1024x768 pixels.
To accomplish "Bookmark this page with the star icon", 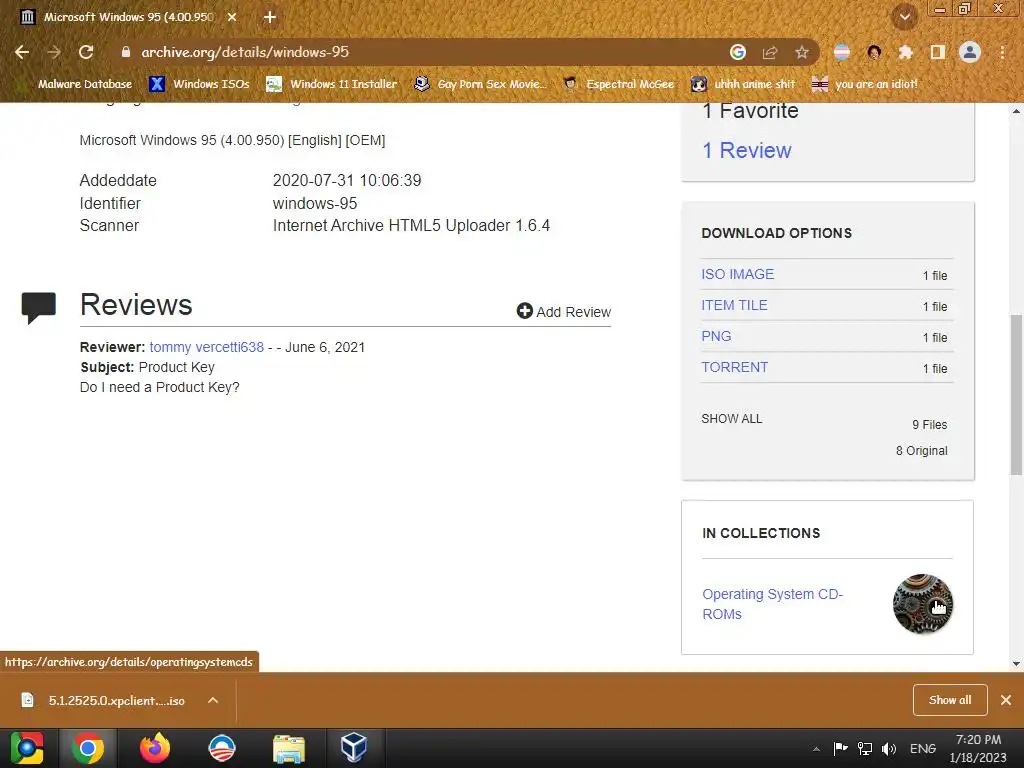I will tap(802, 52).
